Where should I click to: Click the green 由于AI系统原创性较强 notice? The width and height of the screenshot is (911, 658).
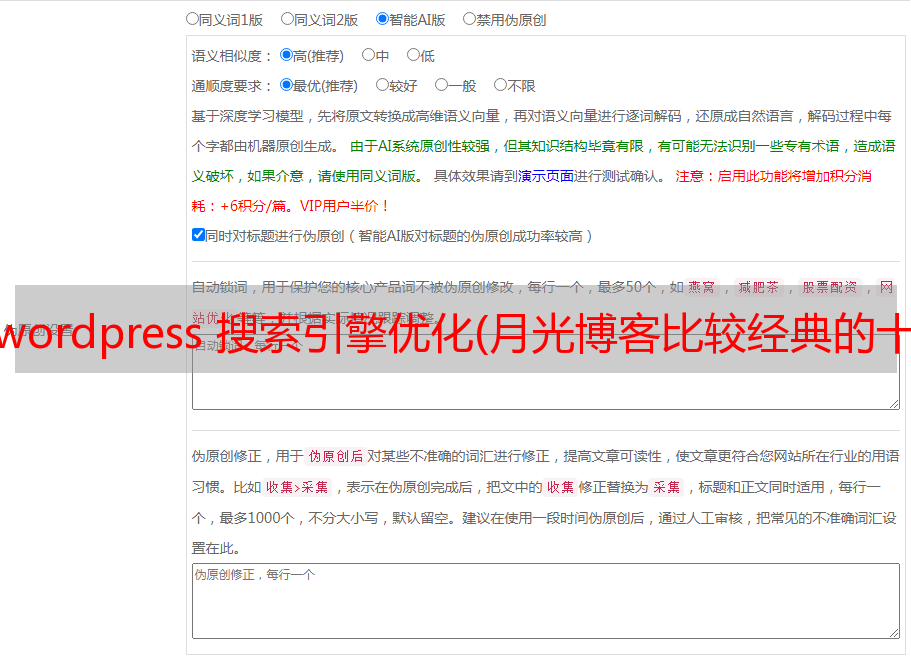(x=543, y=161)
